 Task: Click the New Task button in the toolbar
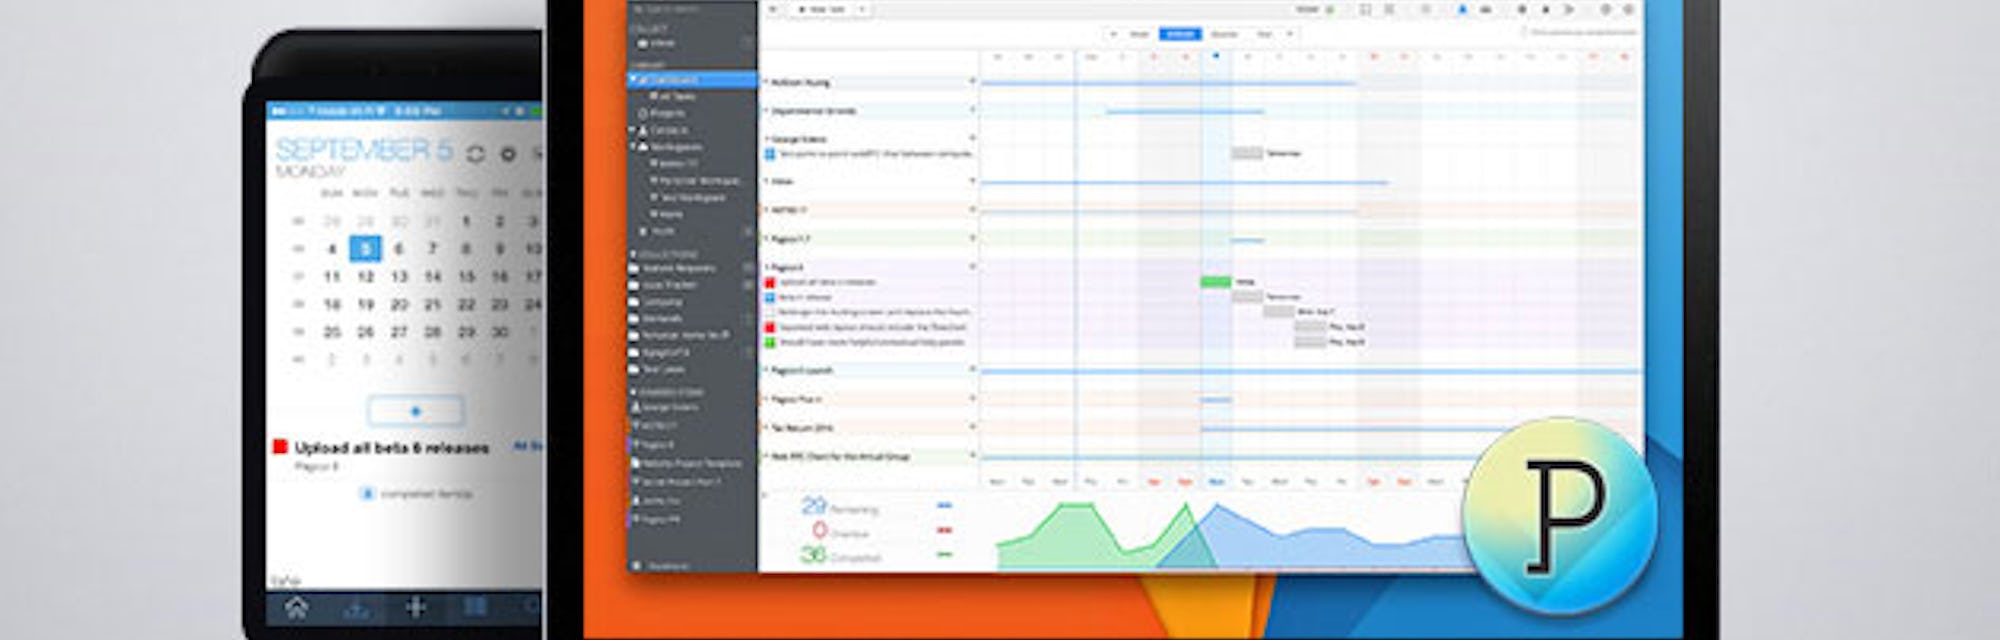pos(820,9)
